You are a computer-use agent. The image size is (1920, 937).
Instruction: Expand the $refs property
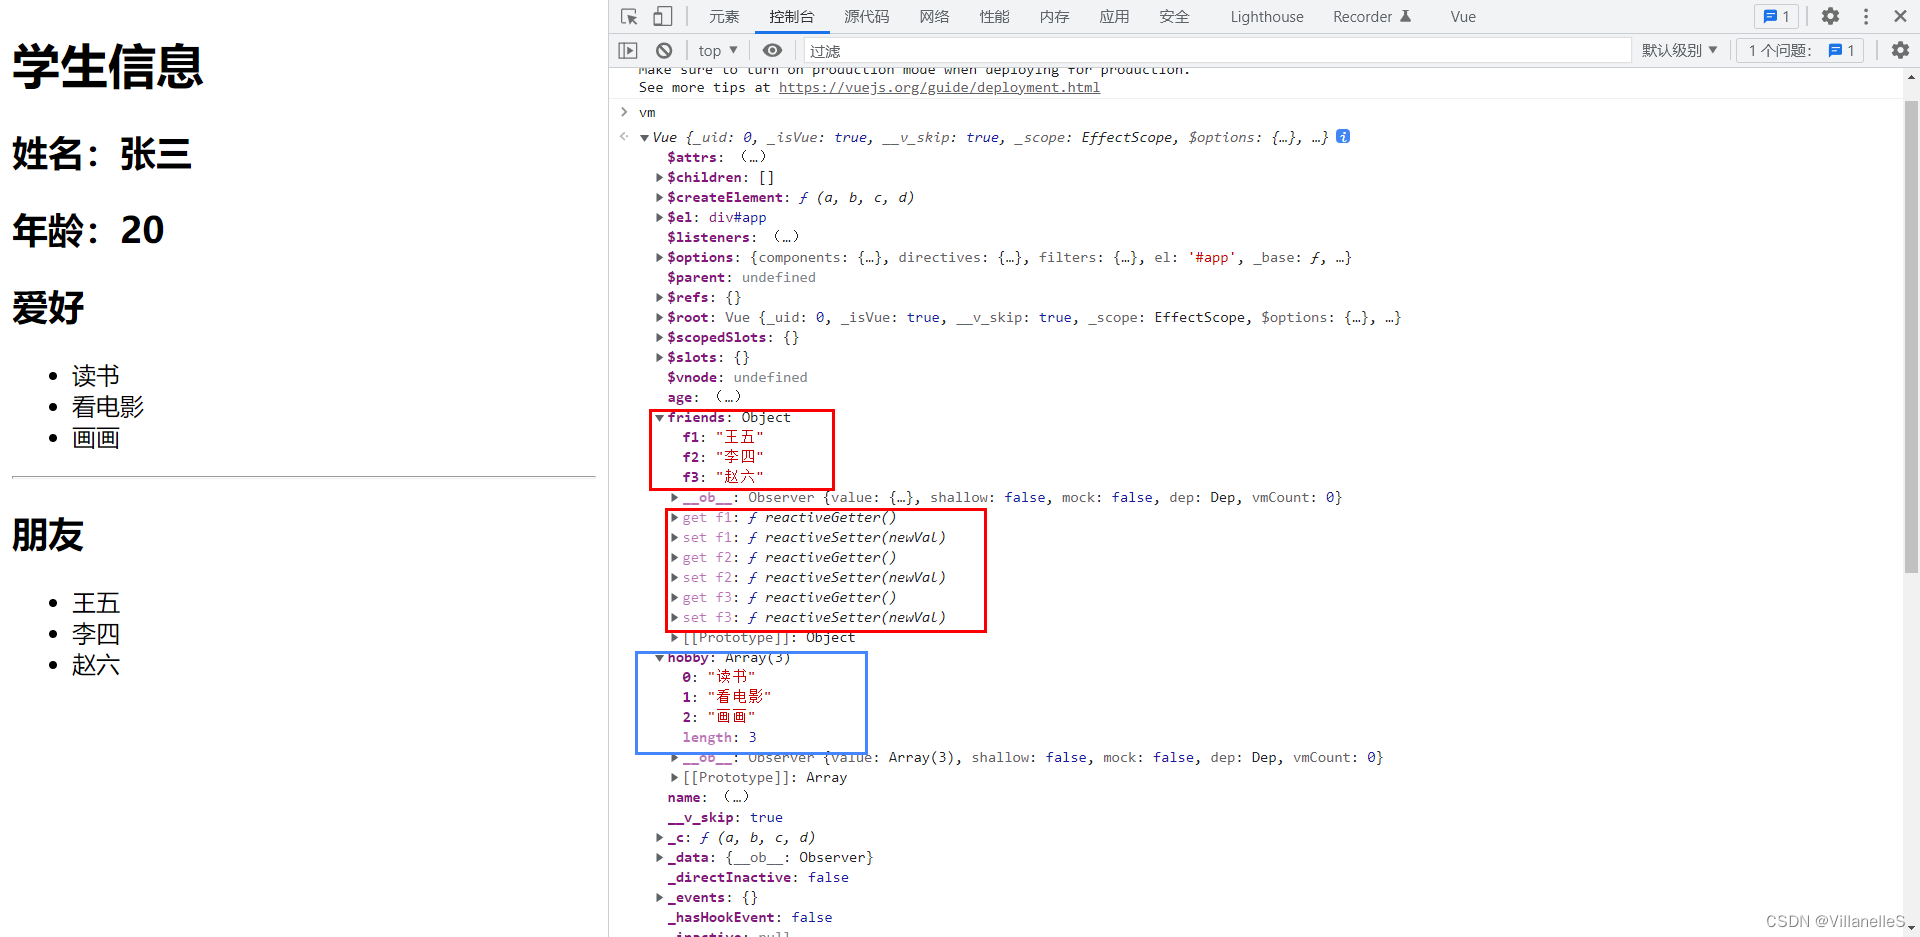point(659,298)
